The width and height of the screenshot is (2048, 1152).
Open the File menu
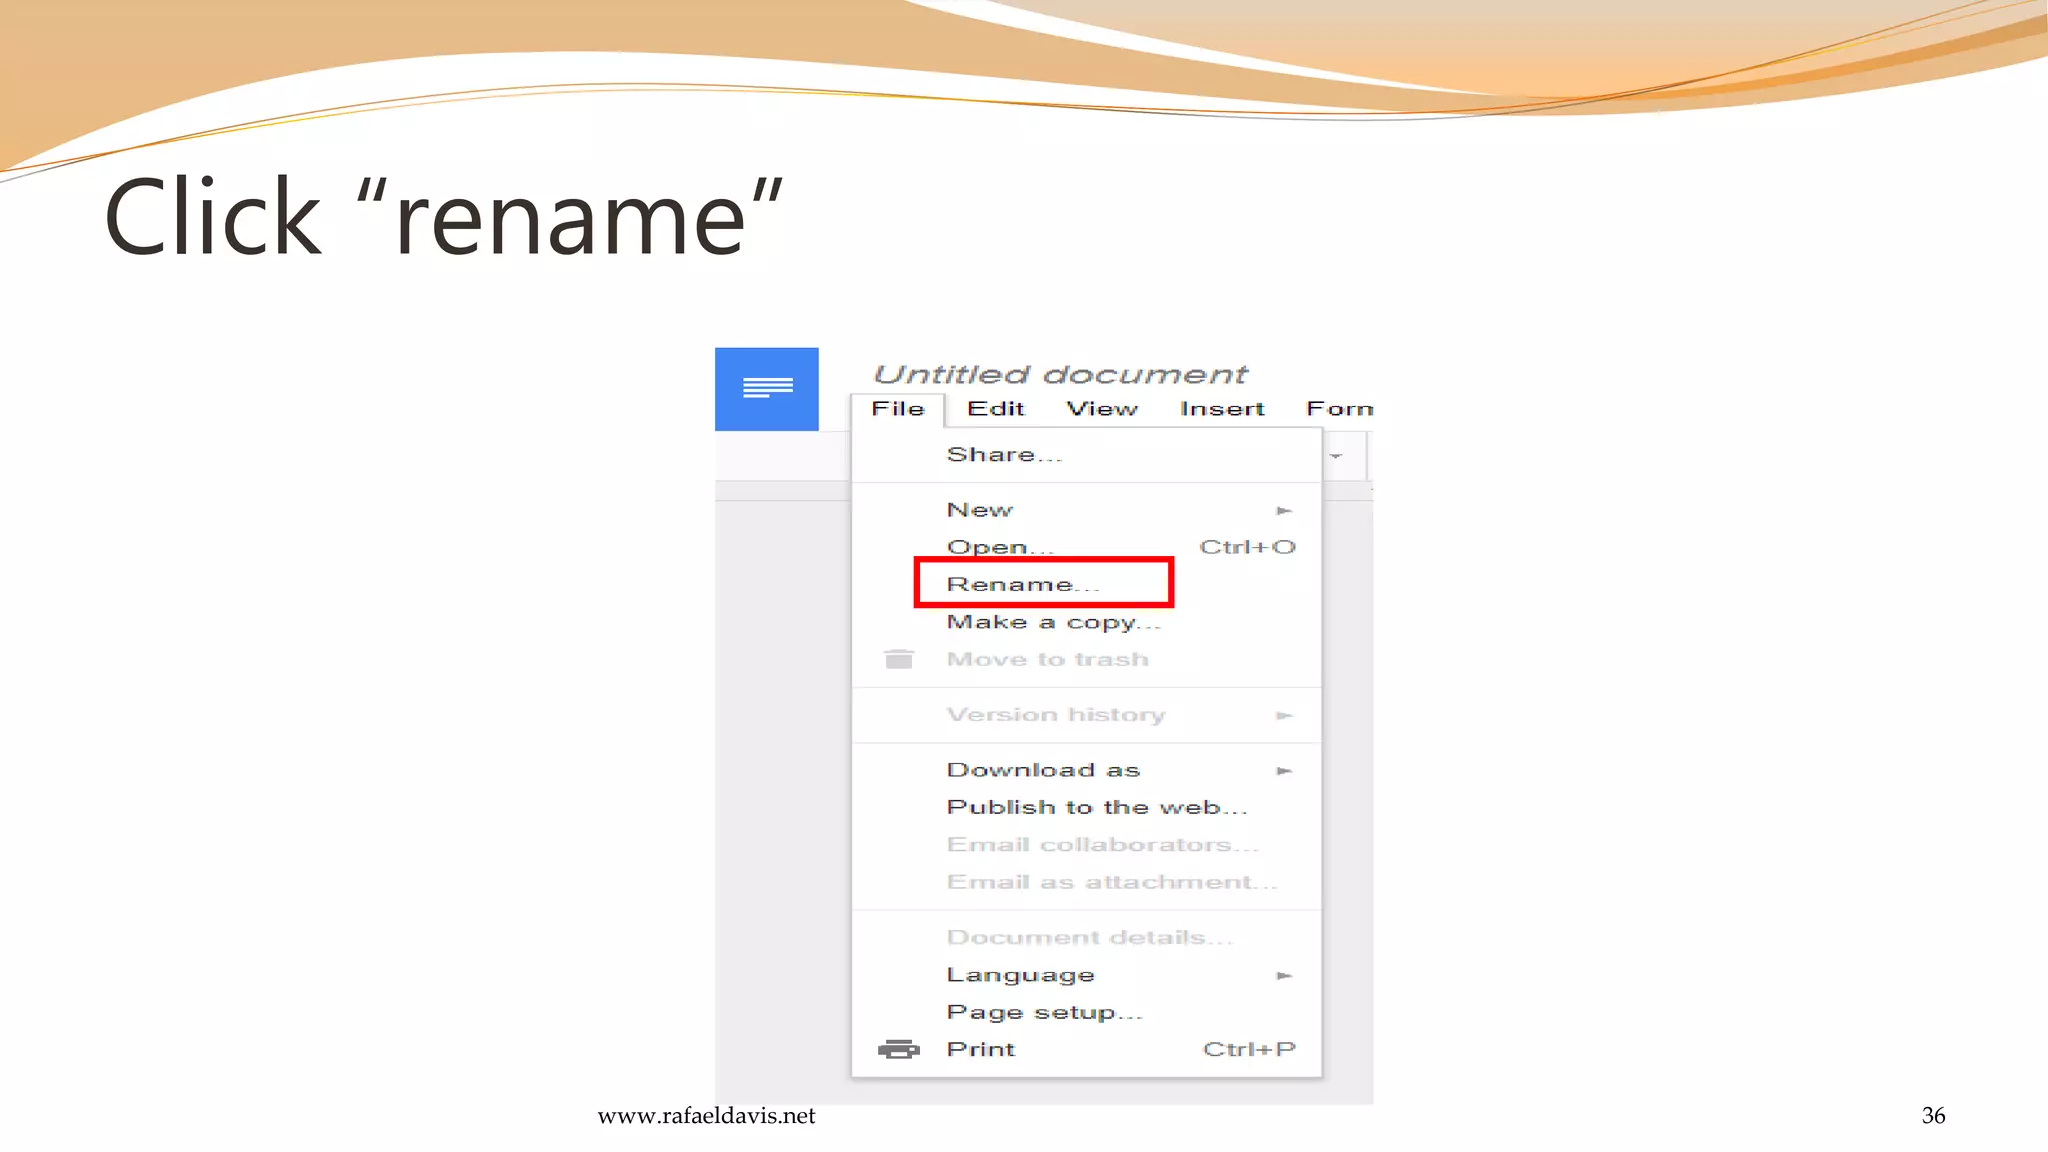pyautogui.click(x=897, y=409)
